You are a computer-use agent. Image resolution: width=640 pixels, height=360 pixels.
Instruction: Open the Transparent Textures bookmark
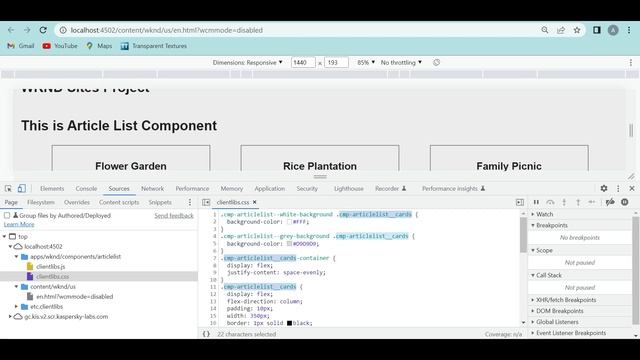point(154,46)
